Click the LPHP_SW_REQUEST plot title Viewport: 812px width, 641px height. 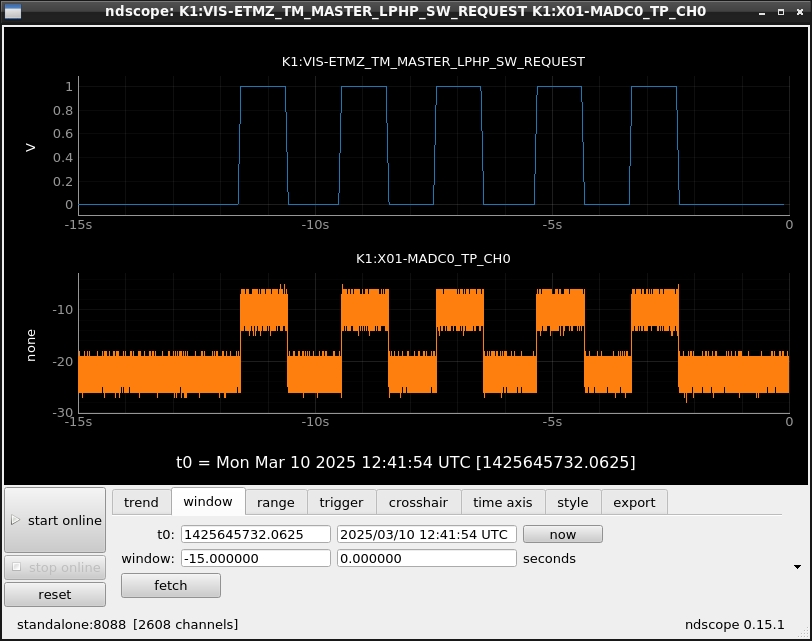click(x=433, y=62)
